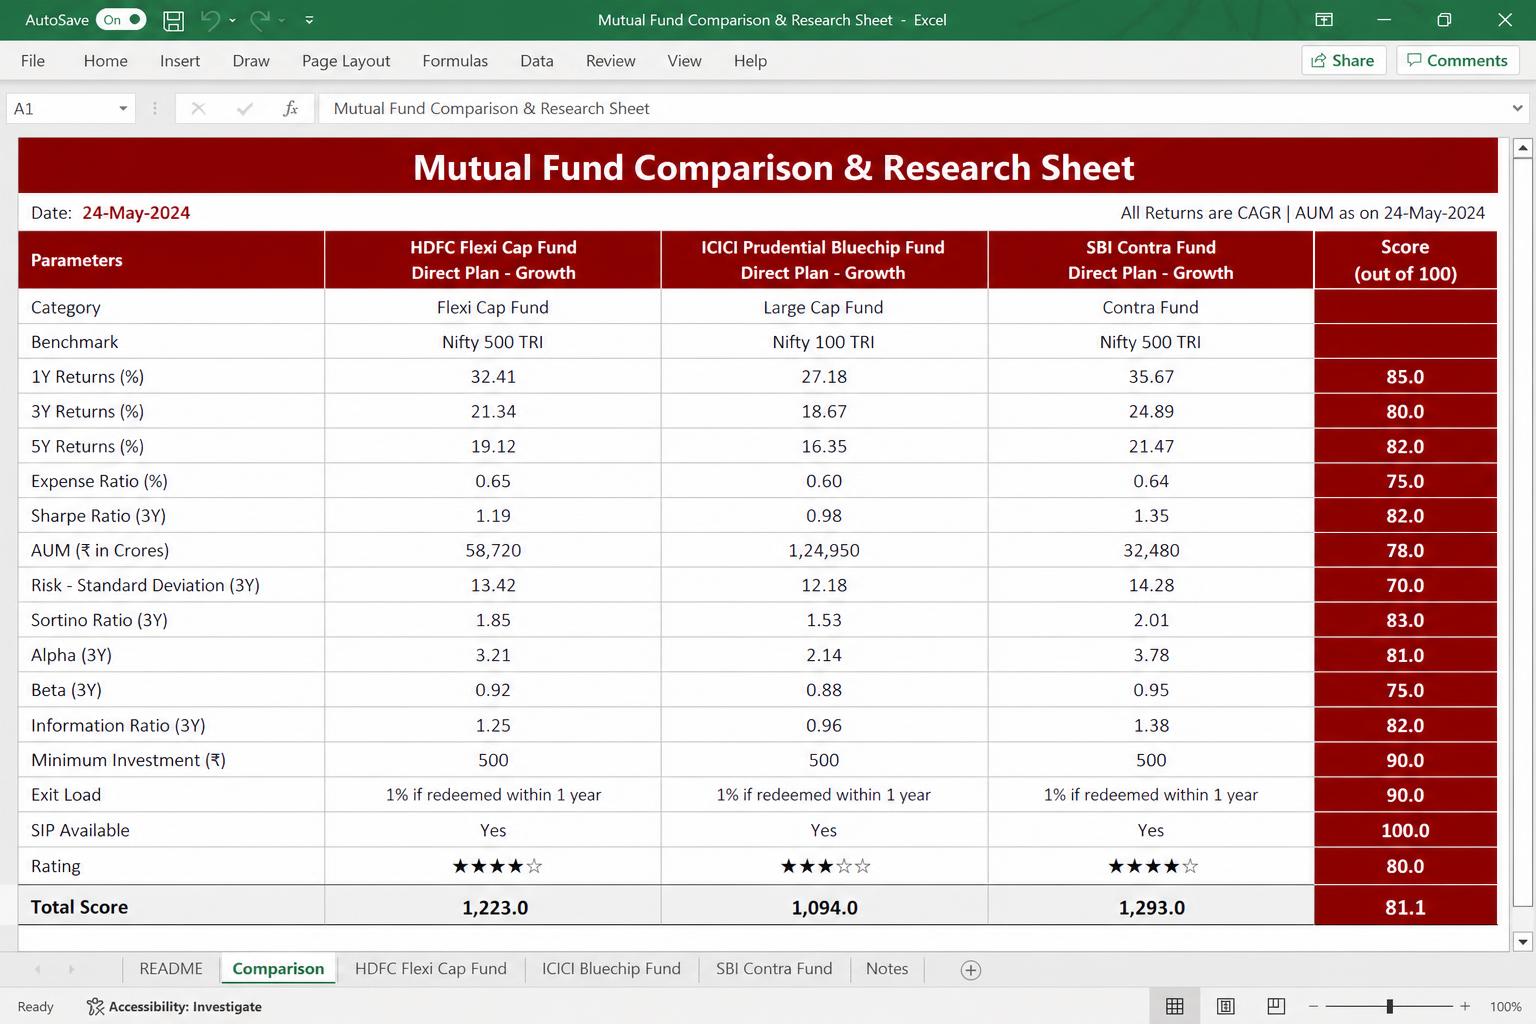Image resolution: width=1536 pixels, height=1024 pixels.
Task: Click Accessibility: Investigate in status bar
Action: [174, 1007]
